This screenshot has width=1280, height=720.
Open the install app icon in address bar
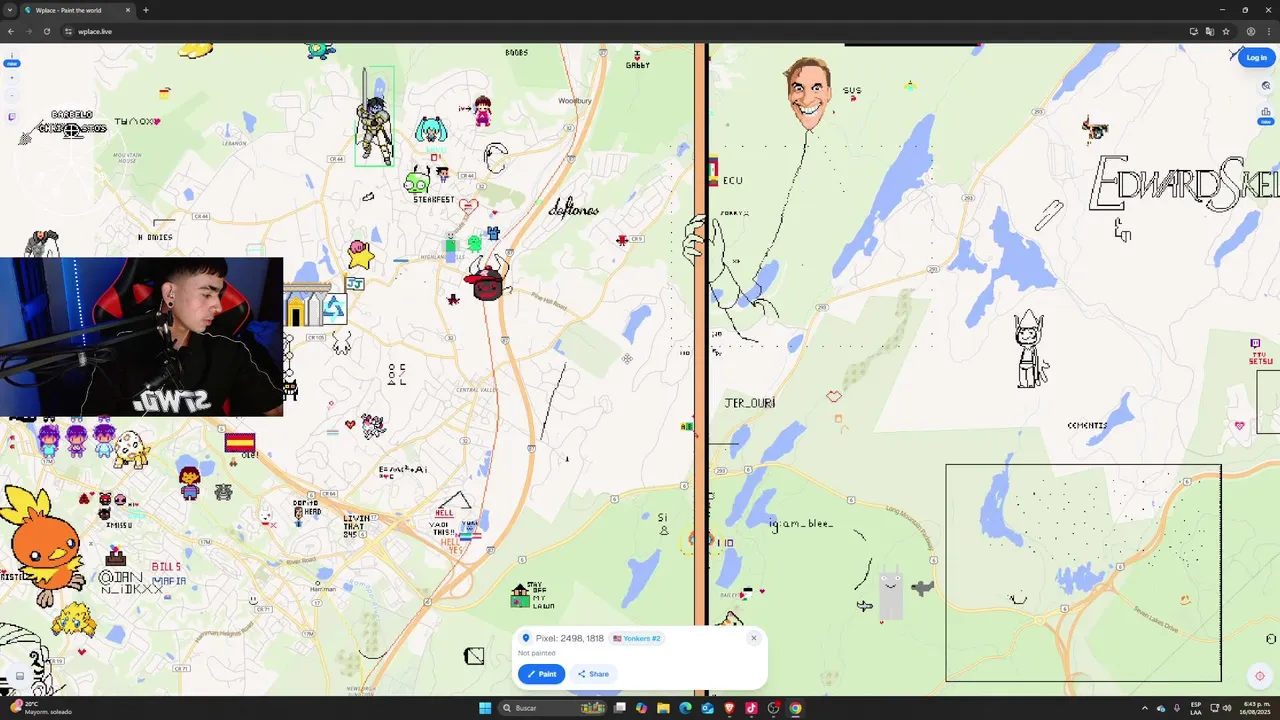pos(1194,31)
